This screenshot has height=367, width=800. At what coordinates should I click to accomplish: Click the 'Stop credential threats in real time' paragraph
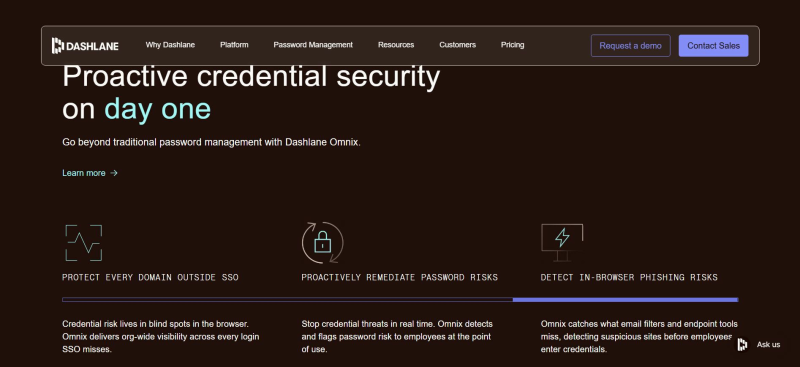(397, 336)
